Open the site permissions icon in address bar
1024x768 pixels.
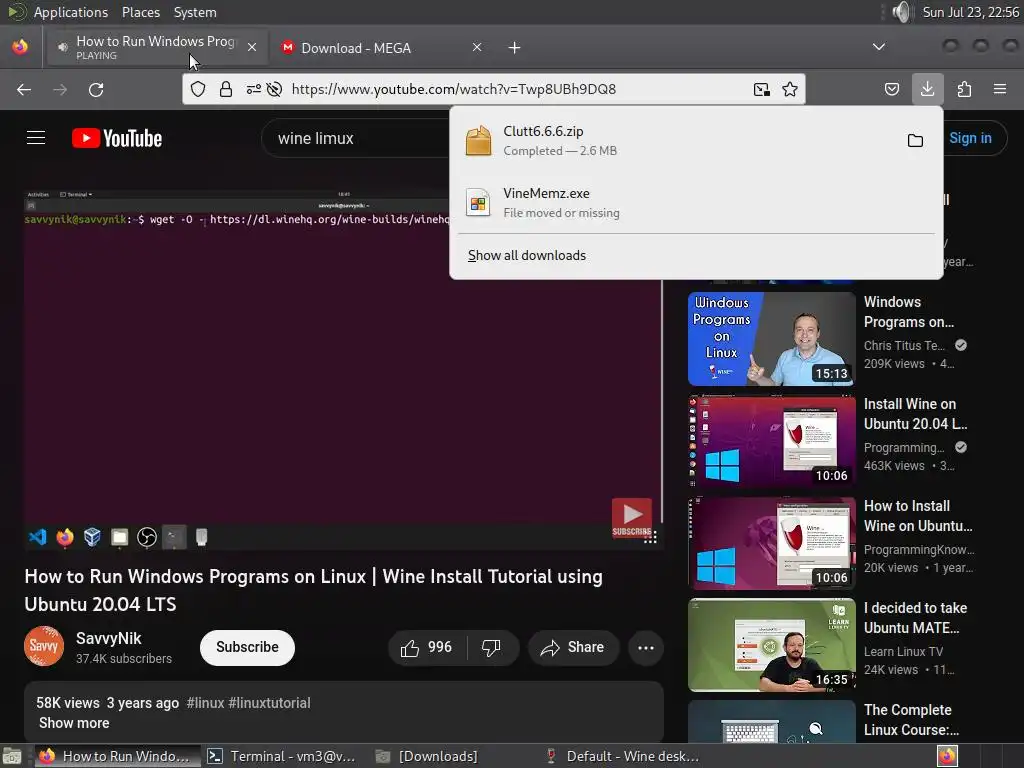pyautogui.click(x=253, y=89)
